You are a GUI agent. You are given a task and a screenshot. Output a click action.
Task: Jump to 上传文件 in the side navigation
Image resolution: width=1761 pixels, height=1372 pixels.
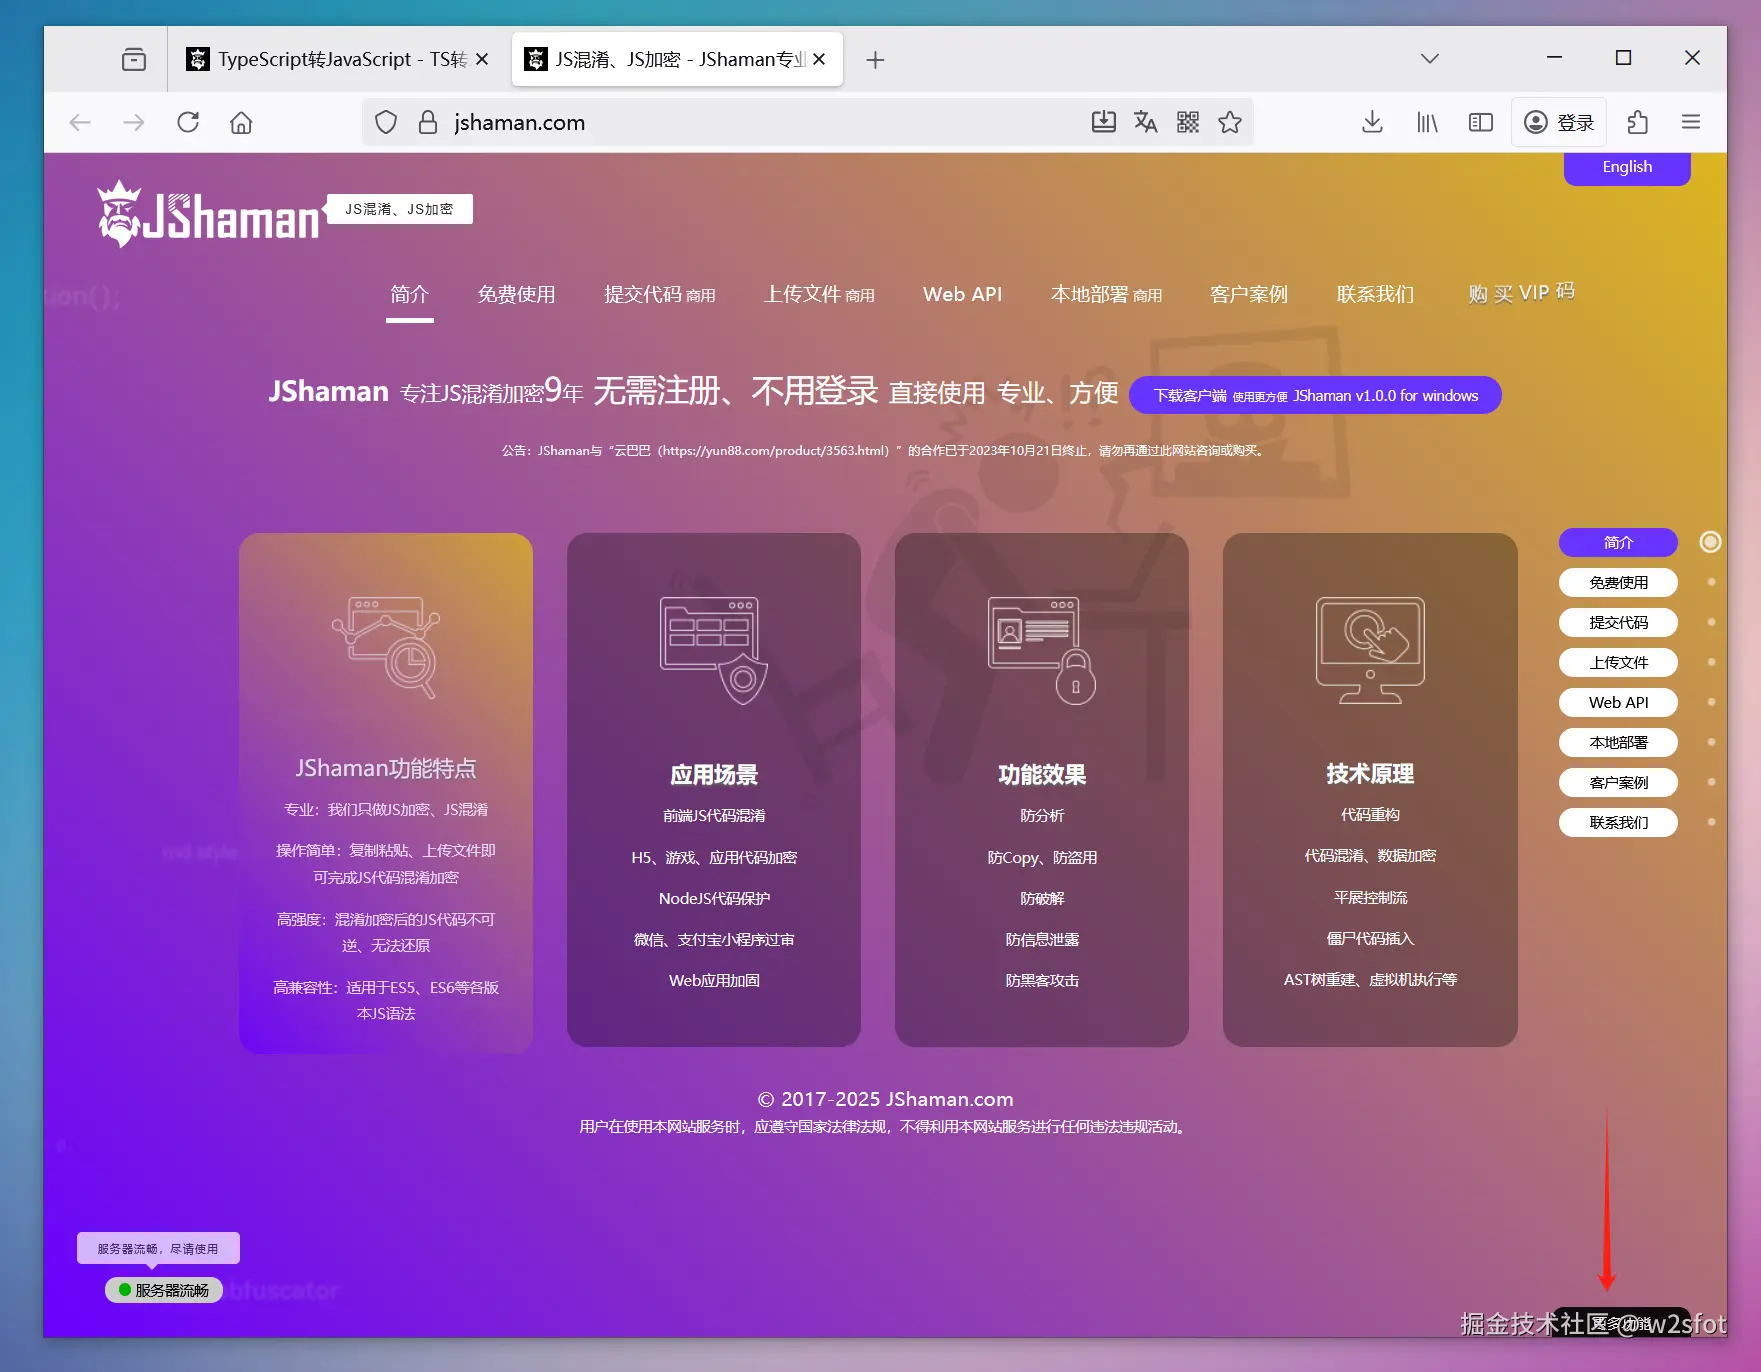[1618, 662]
